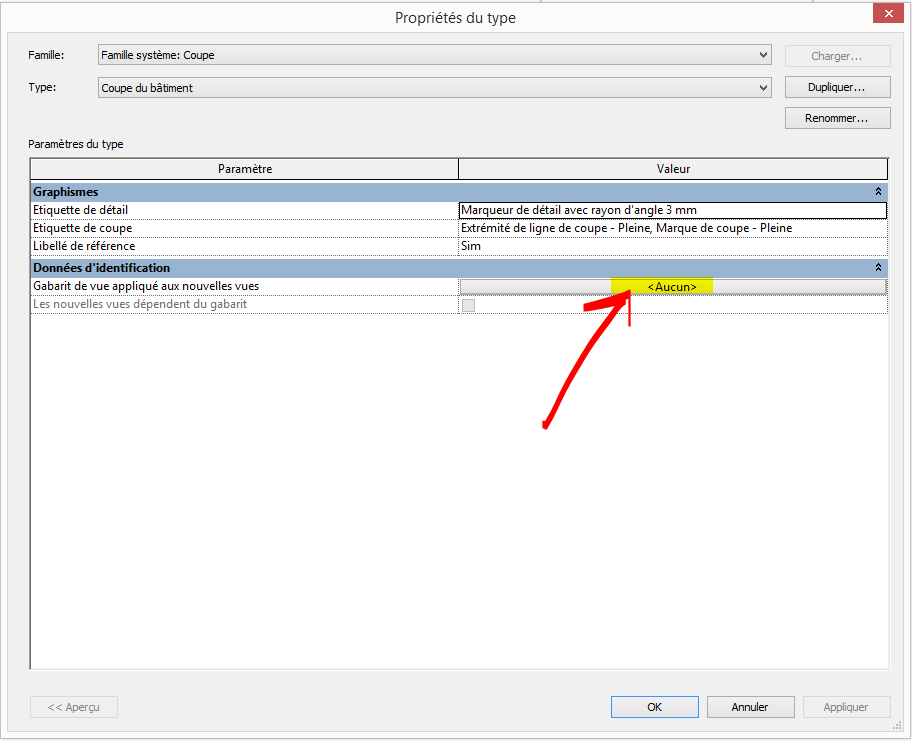Collapse the Graphismes section chevron
The image size is (912, 741).
click(x=878, y=191)
